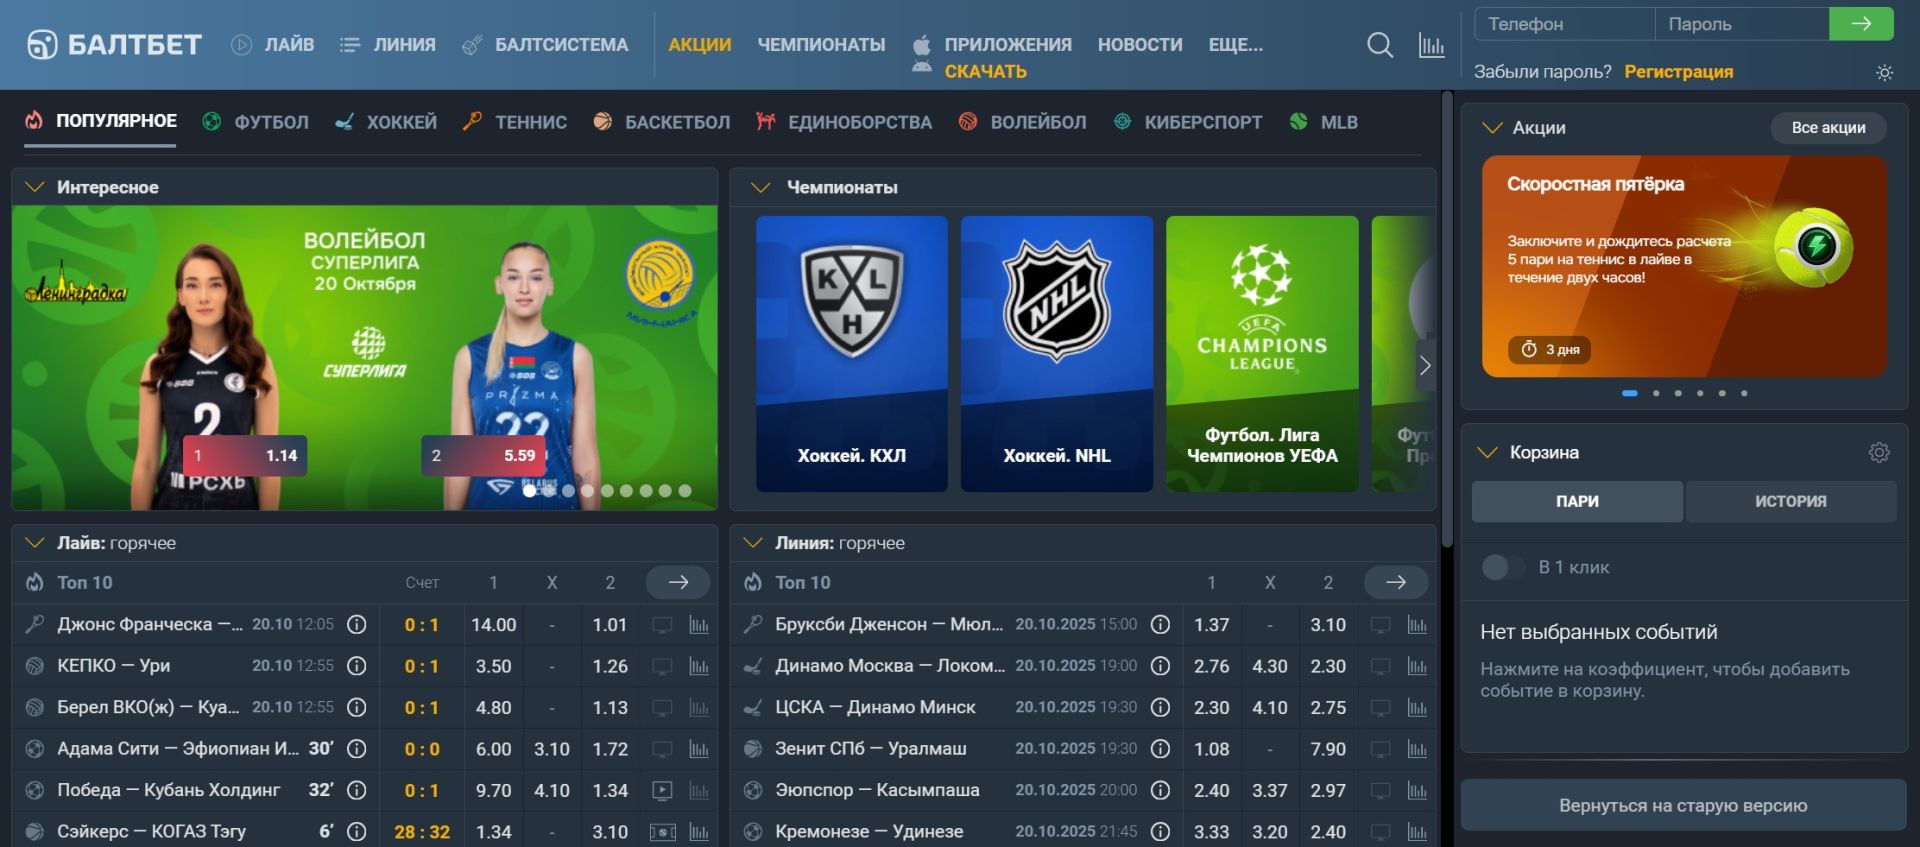Click the Baltbet logo
The image size is (1920, 847).
click(x=114, y=45)
